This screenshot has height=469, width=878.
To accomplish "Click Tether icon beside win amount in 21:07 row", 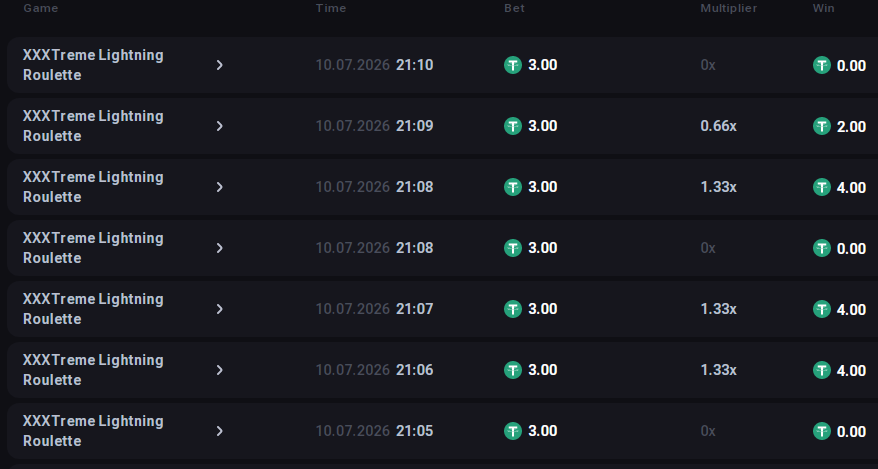I will coord(822,309).
